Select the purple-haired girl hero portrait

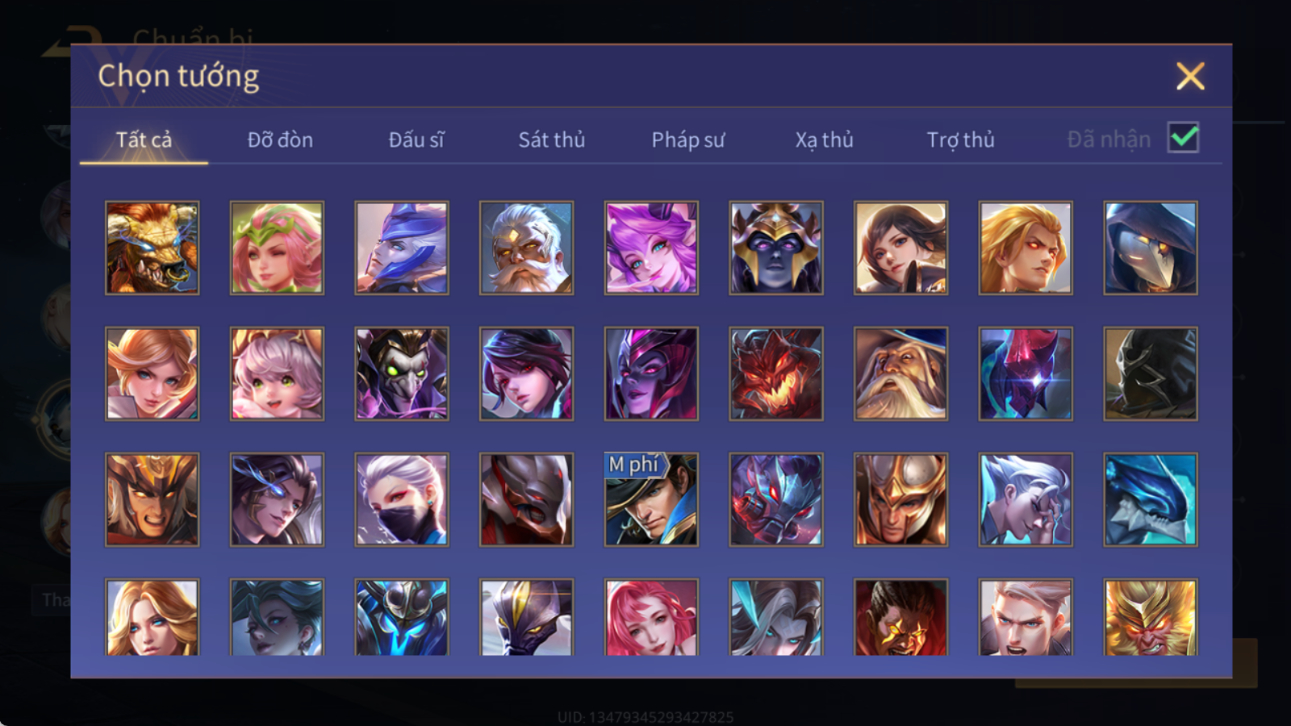tap(651, 248)
